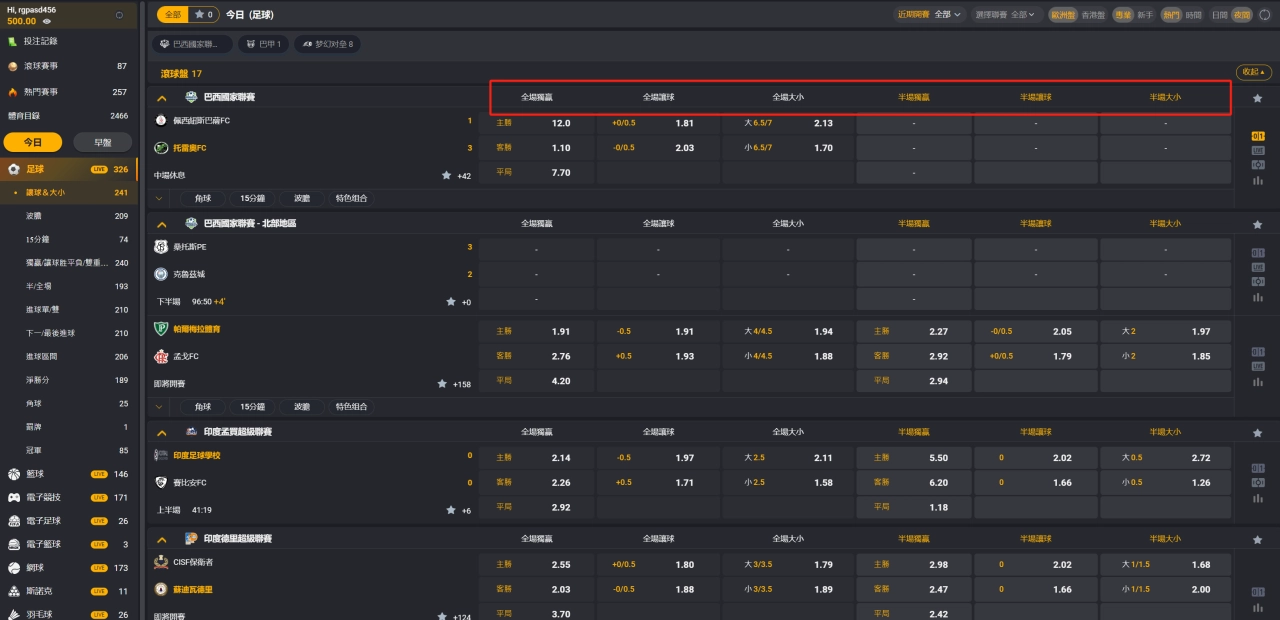
Task: Open 投注記錄 betting records in the sidebar
Action: [40, 41]
